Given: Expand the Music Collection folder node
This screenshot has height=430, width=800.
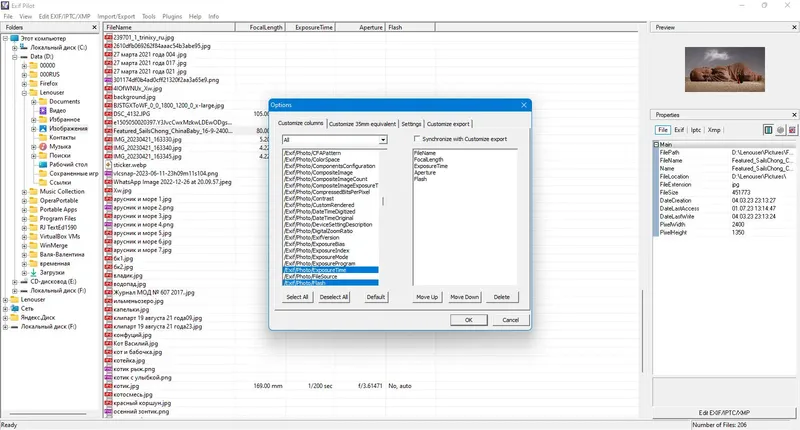Looking at the screenshot, I should coord(24,192).
